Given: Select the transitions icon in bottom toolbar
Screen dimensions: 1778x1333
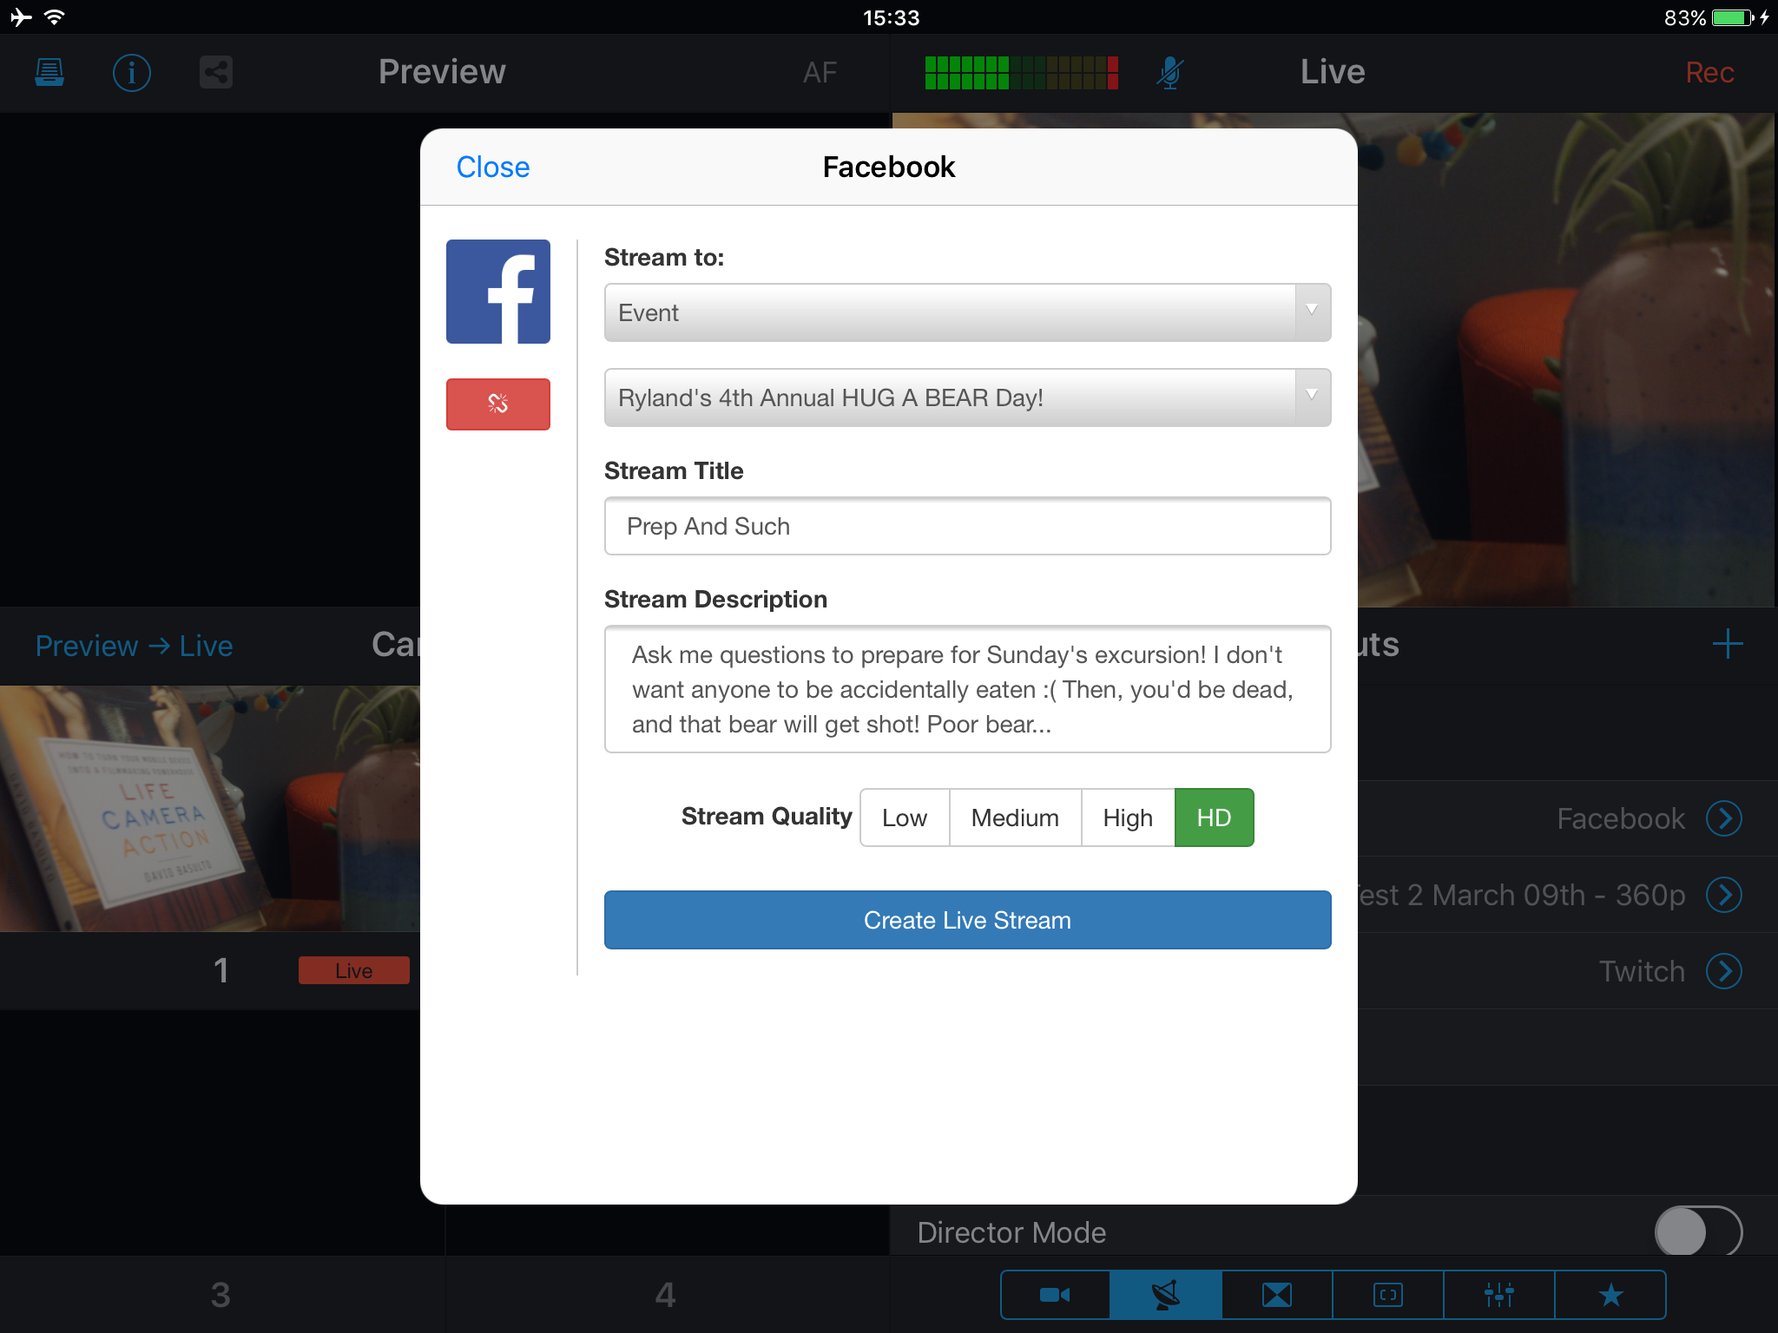Looking at the screenshot, I should pos(1277,1294).
